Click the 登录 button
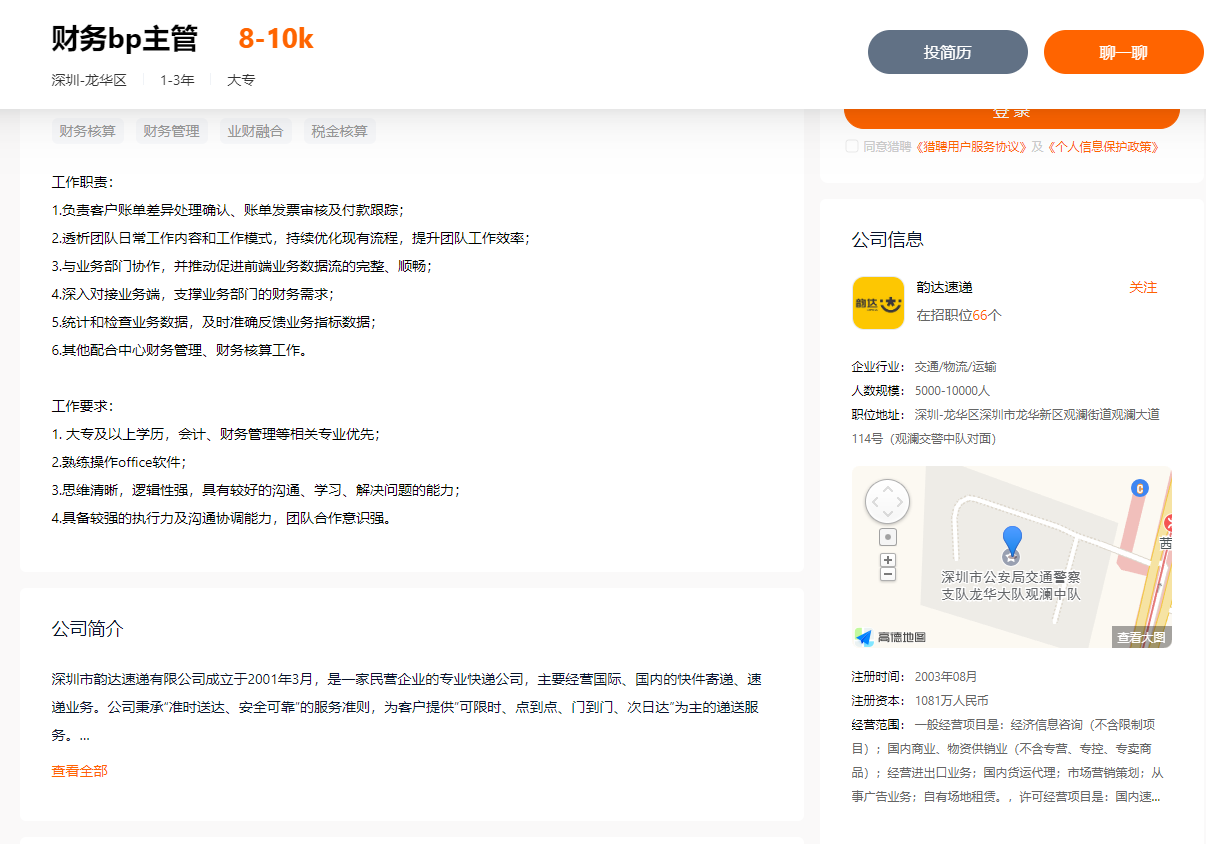 [x=1011, y=112]
